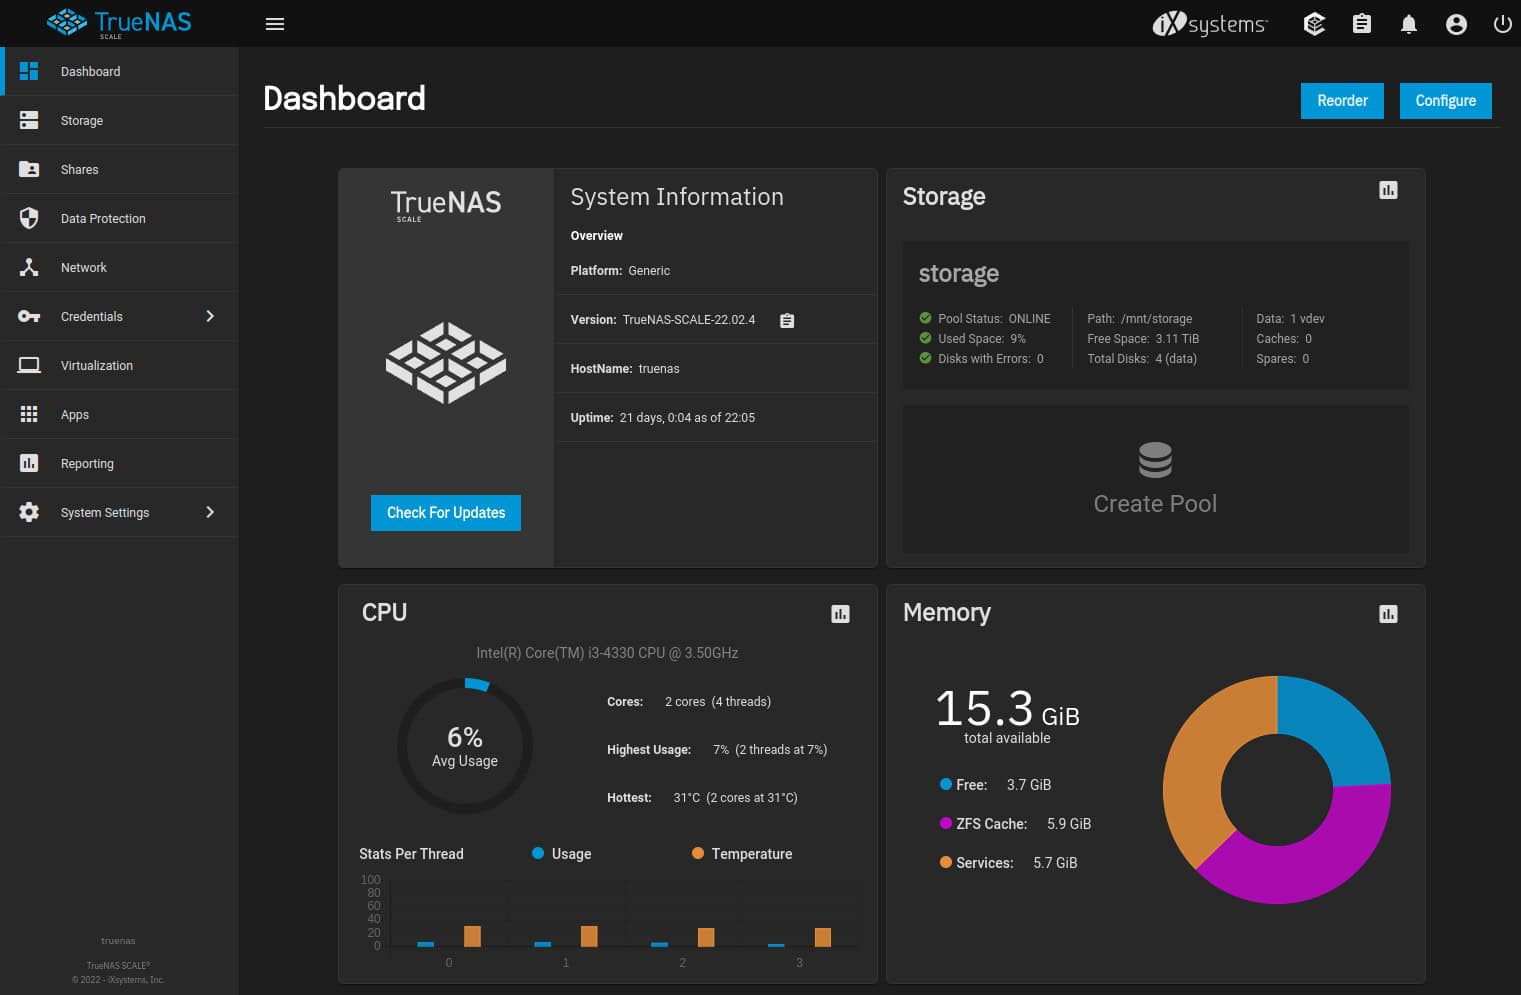Open the user account icon
This screenshot has width=1521, height=995.
coord(1456,23)
